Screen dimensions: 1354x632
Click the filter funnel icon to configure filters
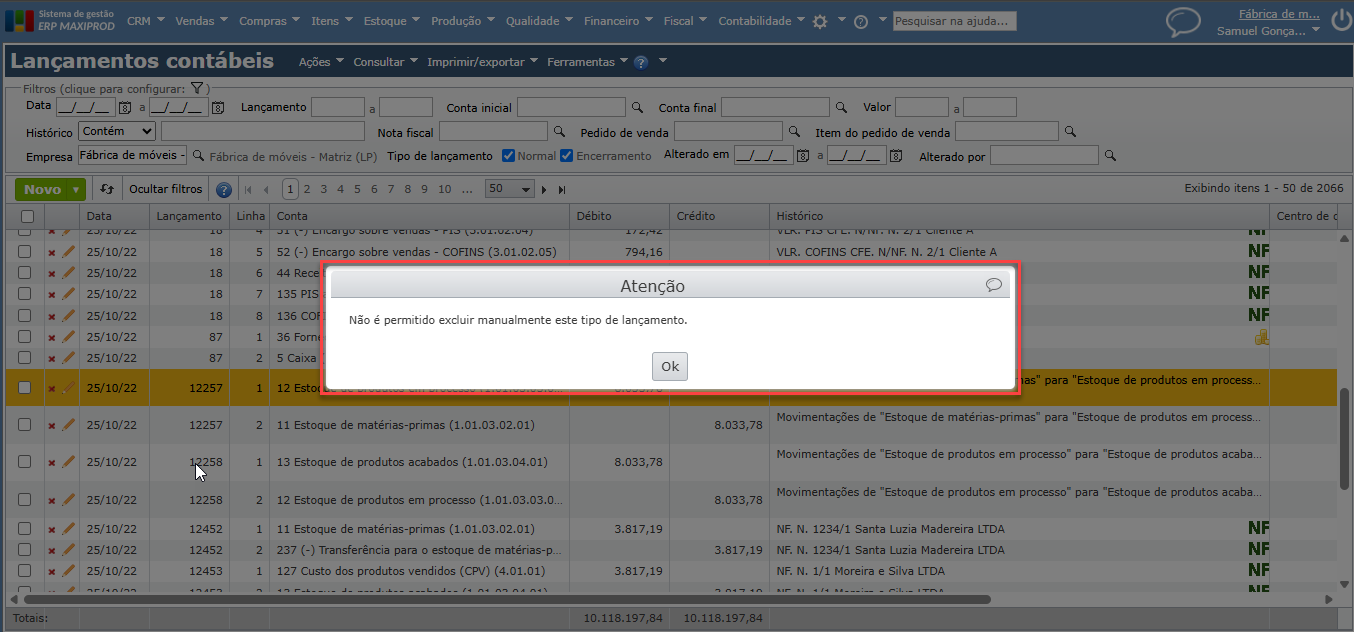tap(197, 88)
